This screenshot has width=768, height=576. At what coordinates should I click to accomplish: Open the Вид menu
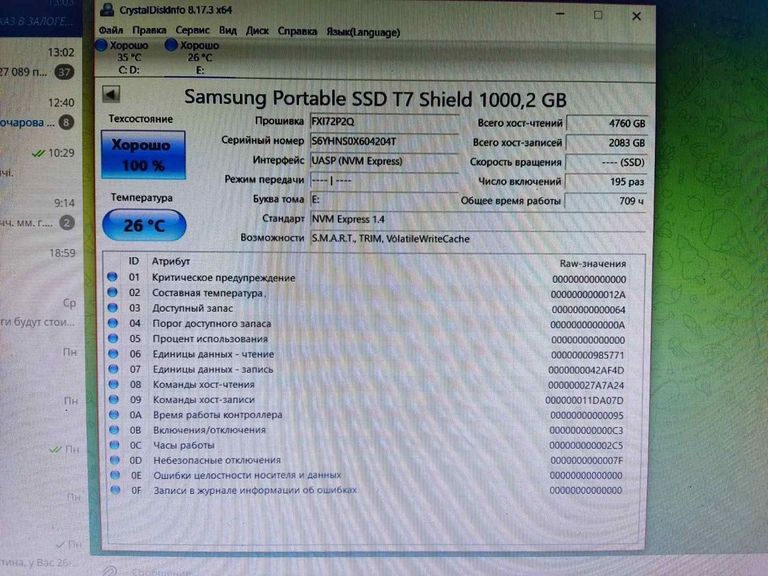(x=227, y=31)
